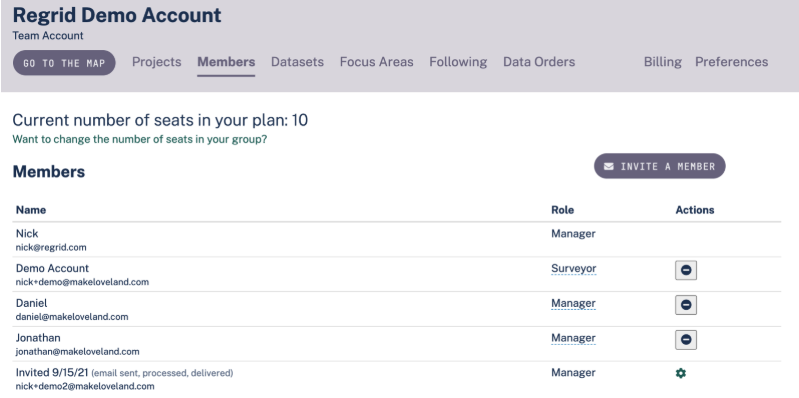Click the Name column header
The height and width of the screenshot is (398, 799).
point(31,210)
